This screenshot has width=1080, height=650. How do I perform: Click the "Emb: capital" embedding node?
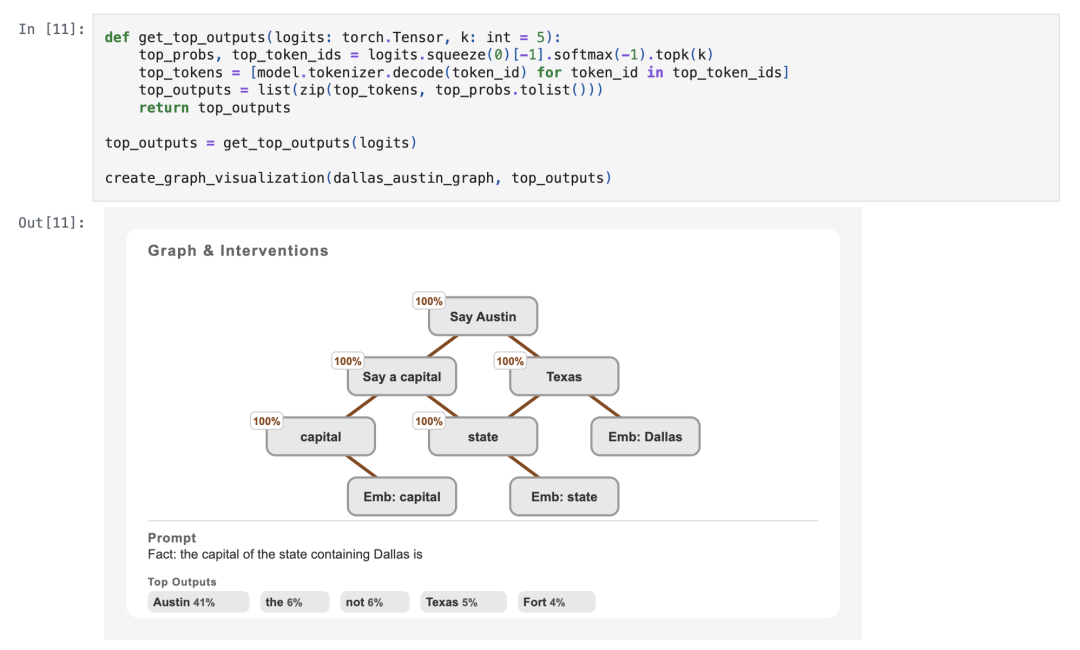click(402, 497)
